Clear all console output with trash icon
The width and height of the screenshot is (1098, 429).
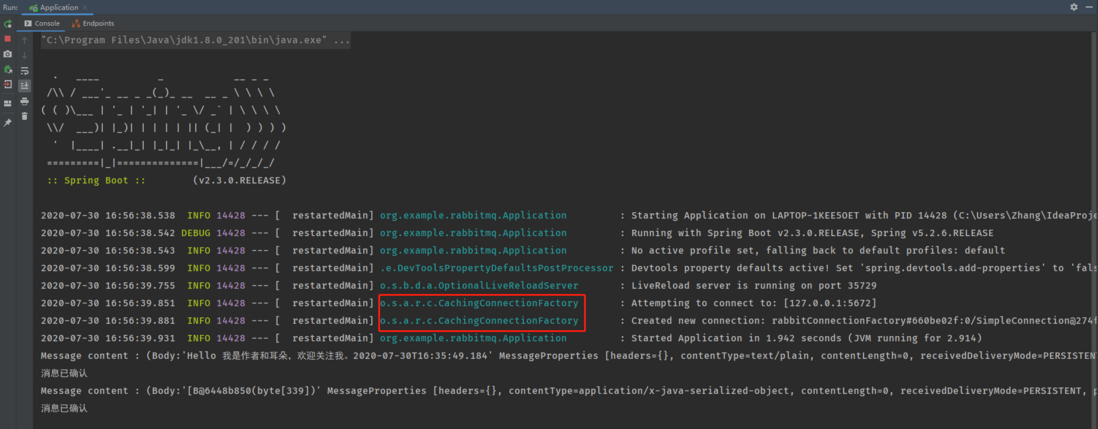point(25,116)
